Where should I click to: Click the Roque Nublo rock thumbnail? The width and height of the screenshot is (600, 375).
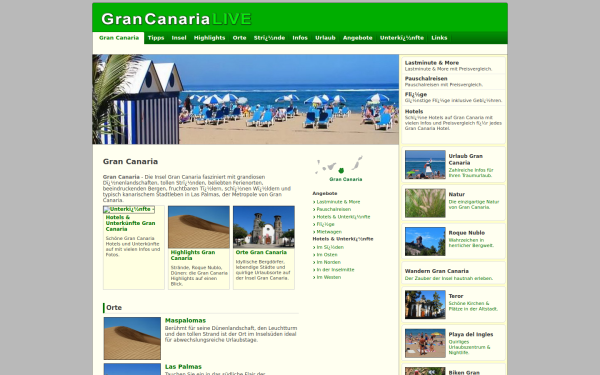click(x=425, y=241)
